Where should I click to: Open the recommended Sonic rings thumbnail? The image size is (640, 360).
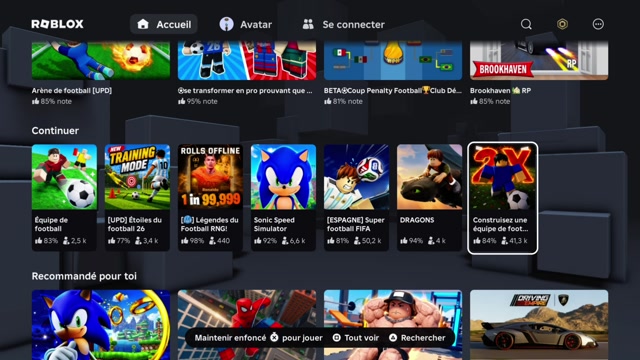pyautogui.click(x=101, y=325)
